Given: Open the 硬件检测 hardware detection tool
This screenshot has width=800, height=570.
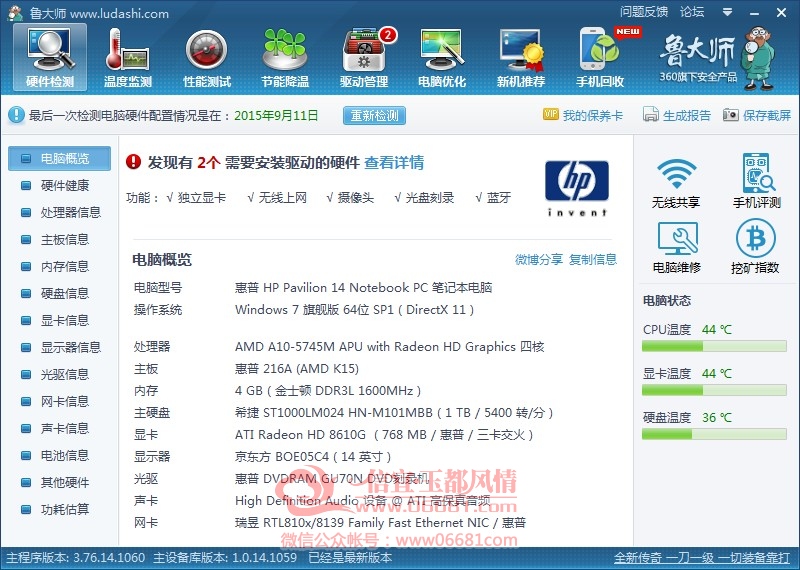Looking at the screenshot, I should [x=50, y=57].
